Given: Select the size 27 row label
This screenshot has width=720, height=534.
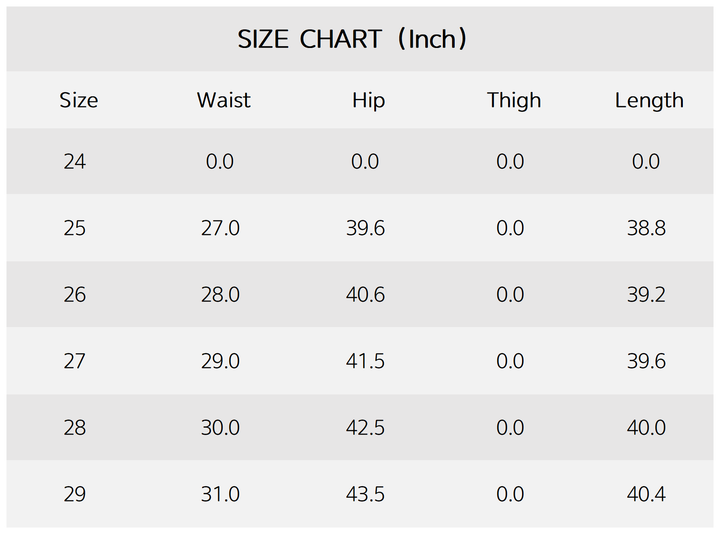Looking at the screenshot, I should [75, 361].
